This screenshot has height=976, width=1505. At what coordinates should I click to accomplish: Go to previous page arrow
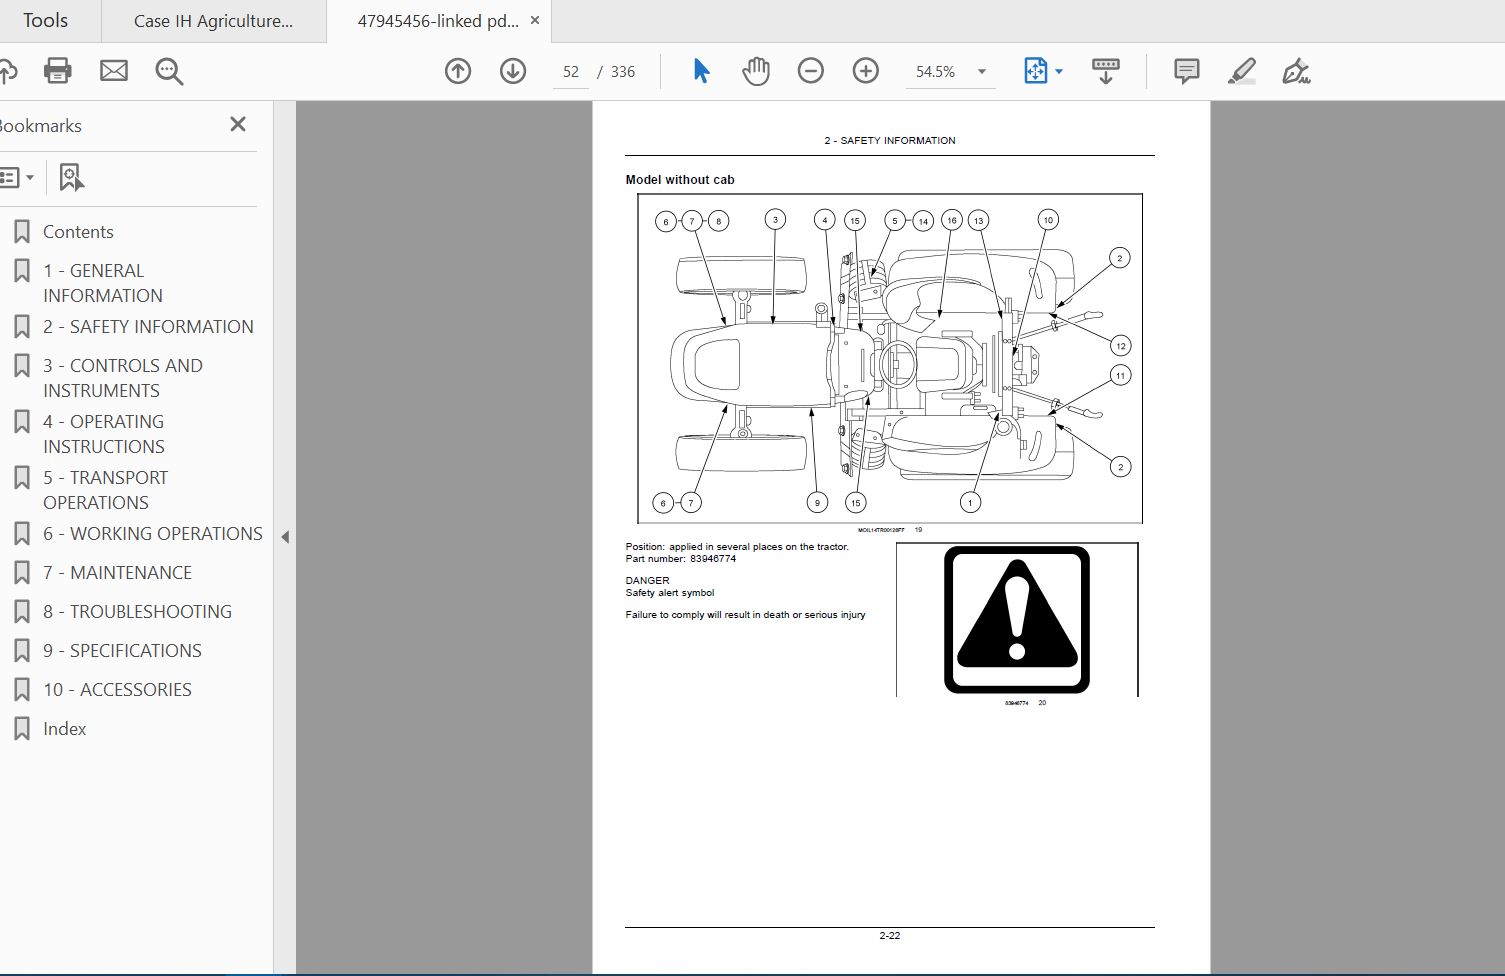pos(458,71)
